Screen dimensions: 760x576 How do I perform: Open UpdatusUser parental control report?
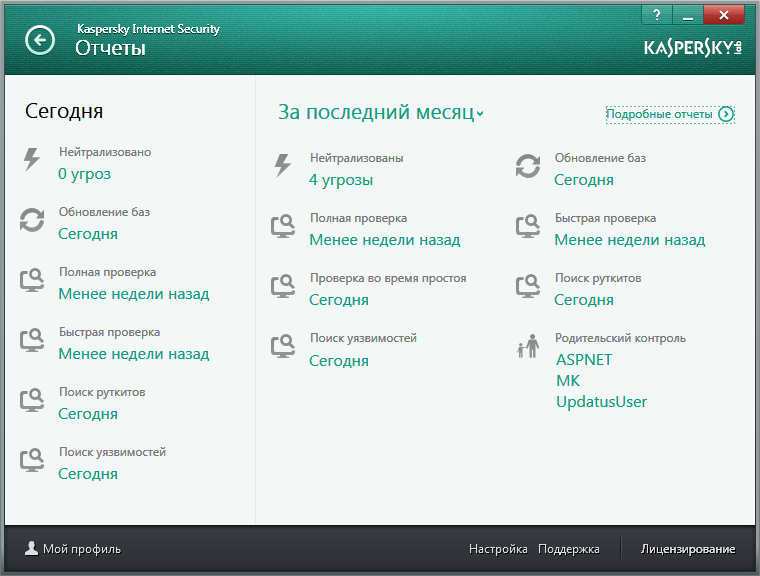point(601,402)
